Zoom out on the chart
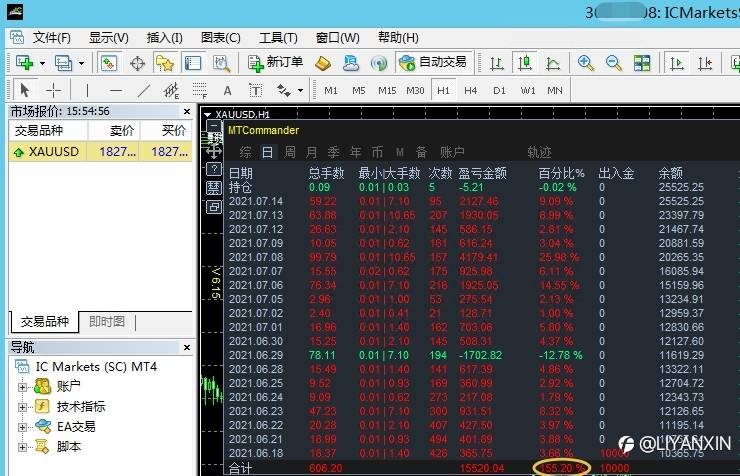Viewport: 740px width, 476px height. click(x=614, y=63)
